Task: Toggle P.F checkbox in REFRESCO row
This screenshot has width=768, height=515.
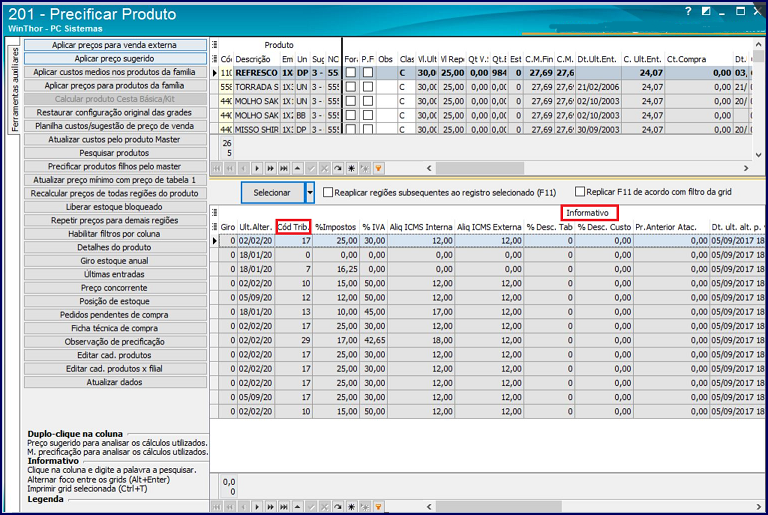Action: pyautogui.click(x=368, y=73)
